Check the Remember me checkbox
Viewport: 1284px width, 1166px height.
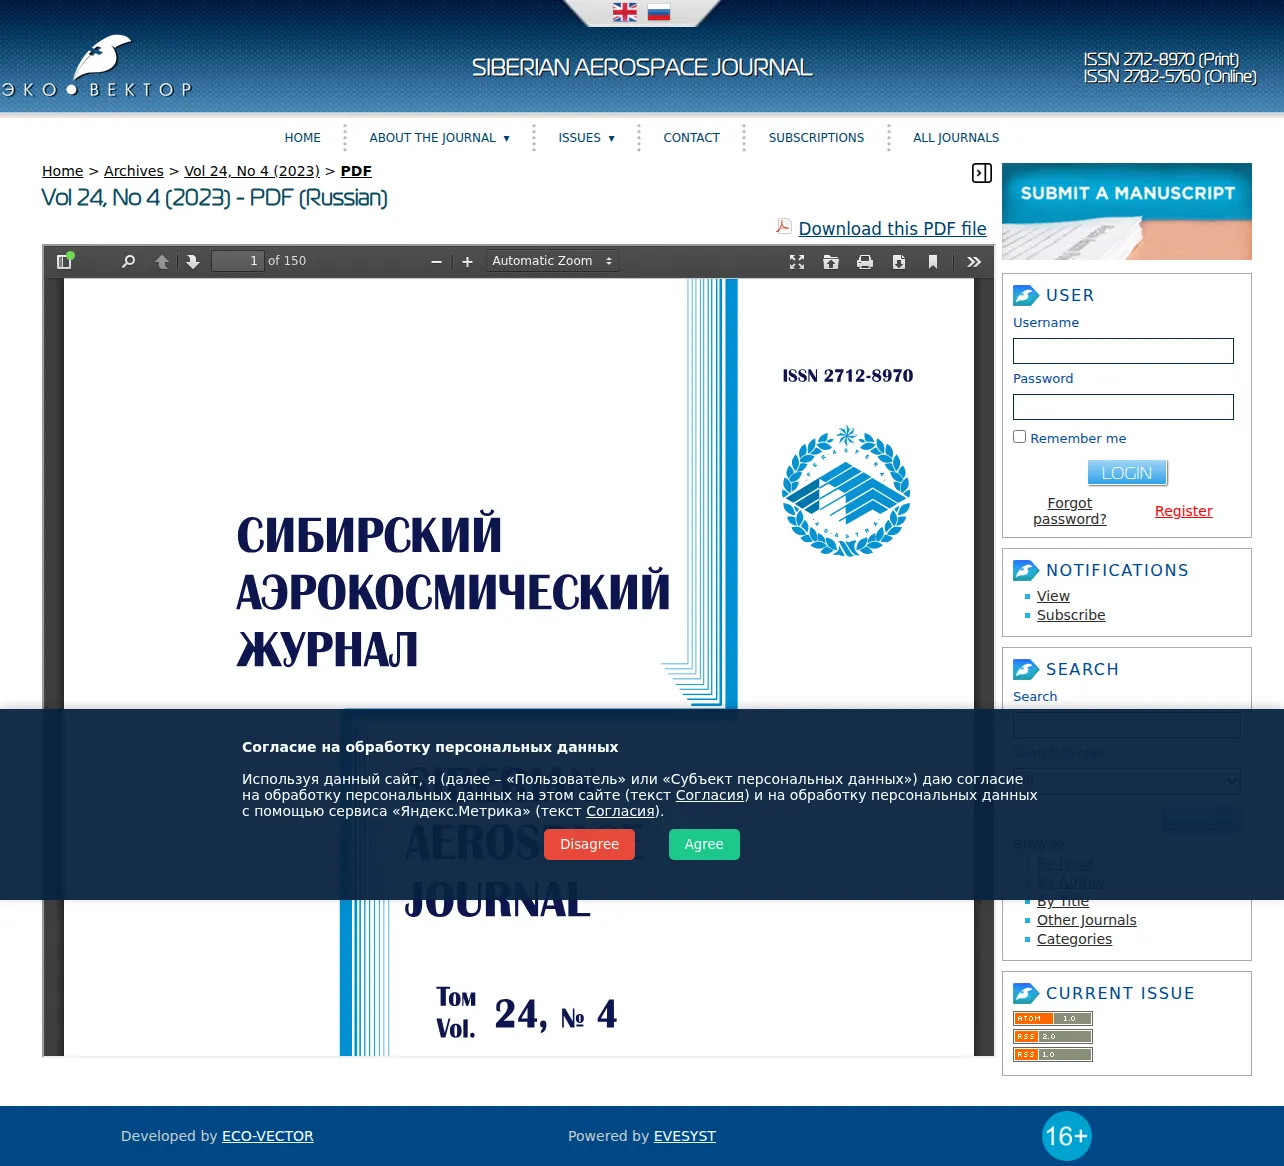click(1019, 437)
